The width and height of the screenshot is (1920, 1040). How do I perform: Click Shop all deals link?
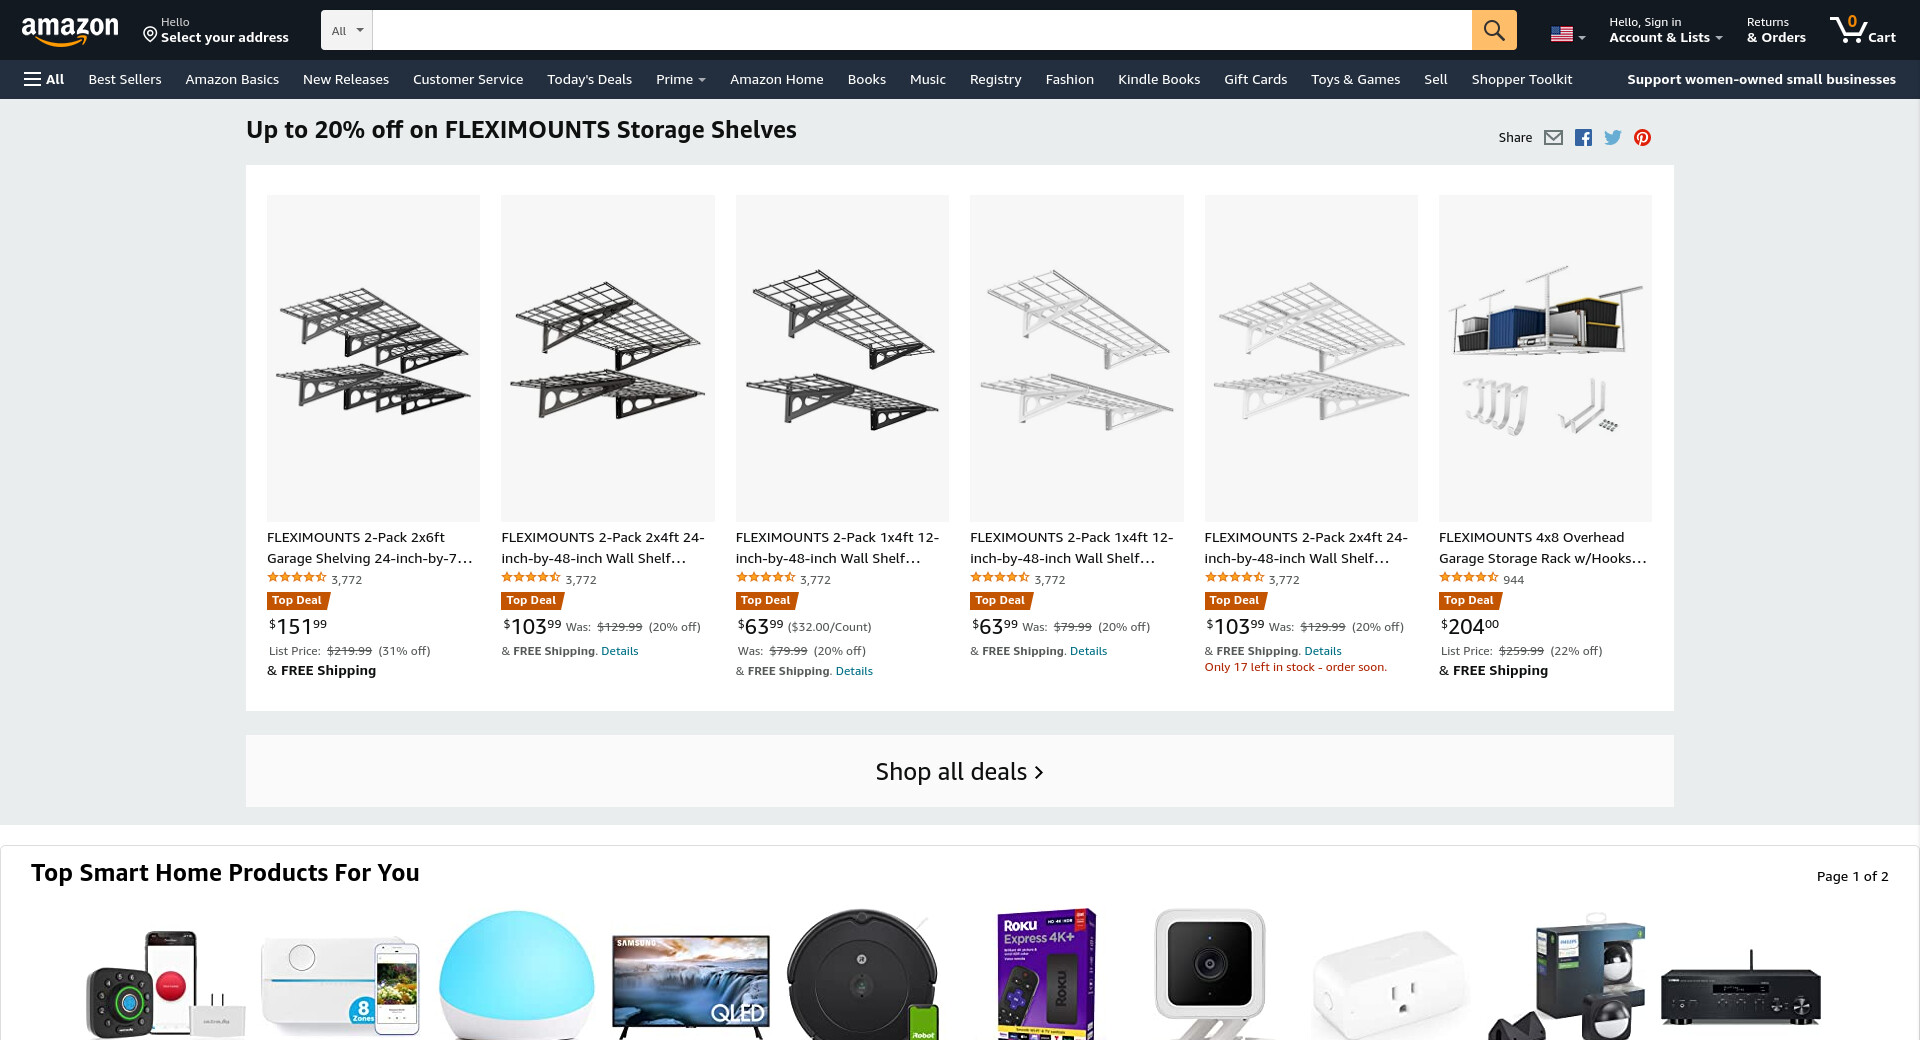tap(960, 772)
